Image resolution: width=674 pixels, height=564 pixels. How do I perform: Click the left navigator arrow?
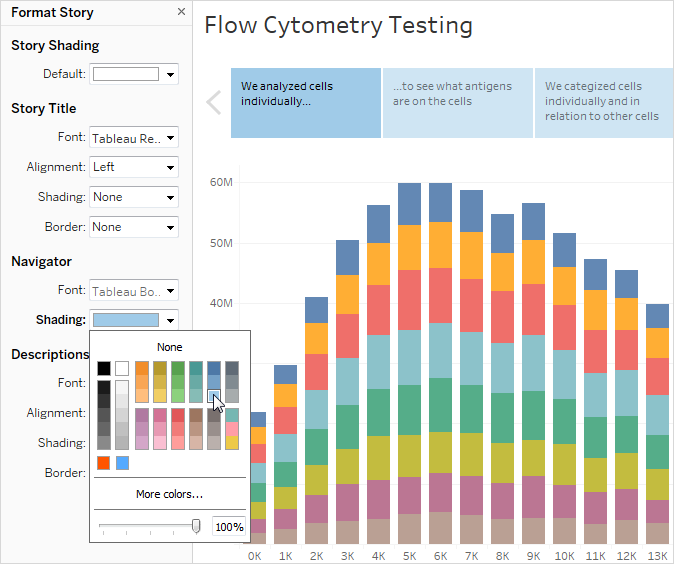click(214, 103)
